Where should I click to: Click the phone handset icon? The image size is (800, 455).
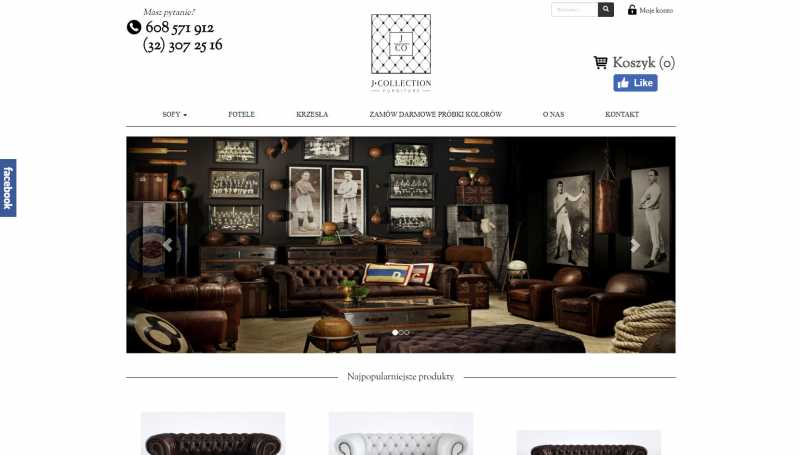[134, 27]
